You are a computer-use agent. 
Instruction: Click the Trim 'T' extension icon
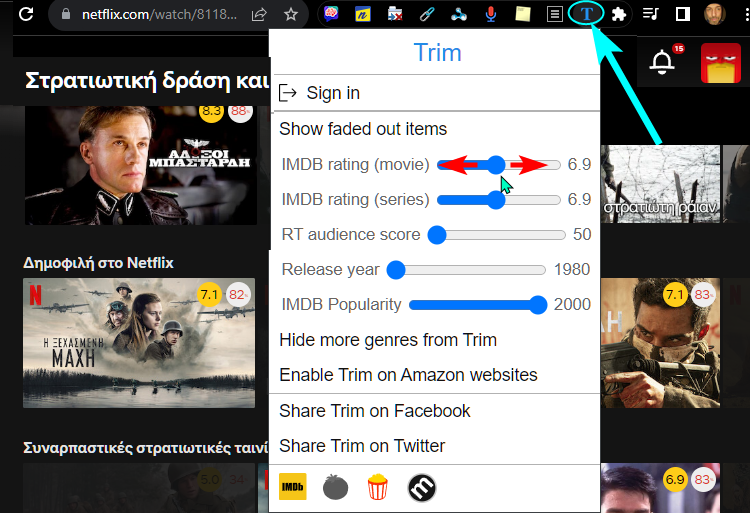point(586,14)
